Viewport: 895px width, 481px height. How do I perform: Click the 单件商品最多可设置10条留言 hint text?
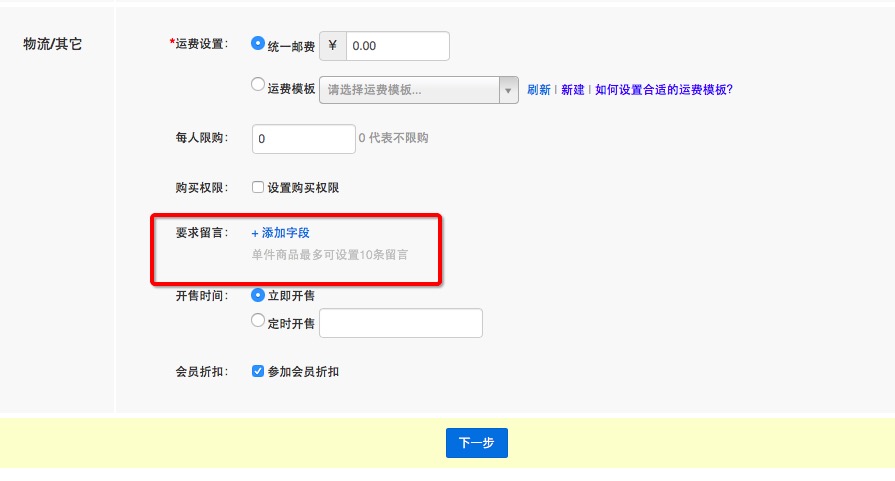pyautogui.click(x=330, y=254)
